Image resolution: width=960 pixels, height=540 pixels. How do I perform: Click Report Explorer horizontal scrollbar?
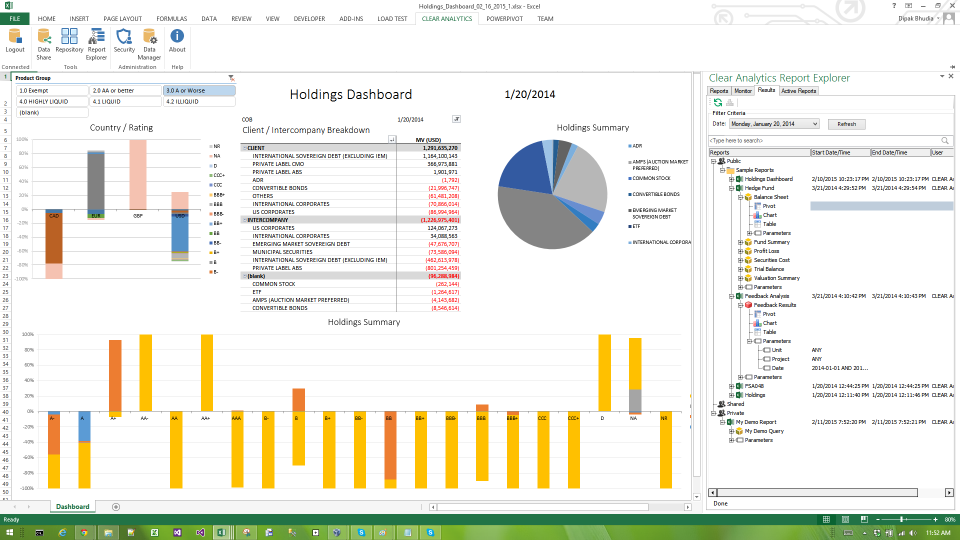(818, 492)
